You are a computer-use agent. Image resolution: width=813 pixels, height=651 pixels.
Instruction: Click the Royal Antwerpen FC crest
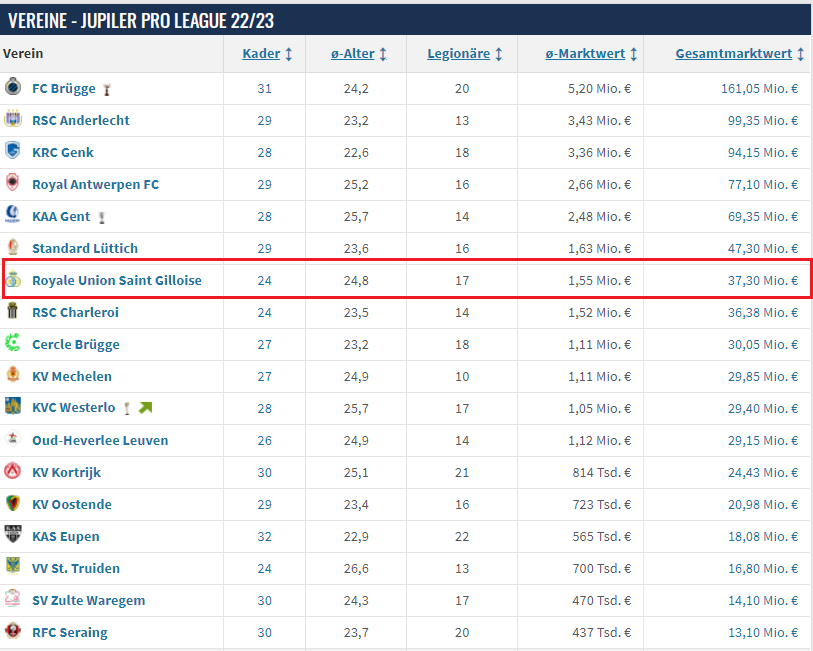point(13,182)
